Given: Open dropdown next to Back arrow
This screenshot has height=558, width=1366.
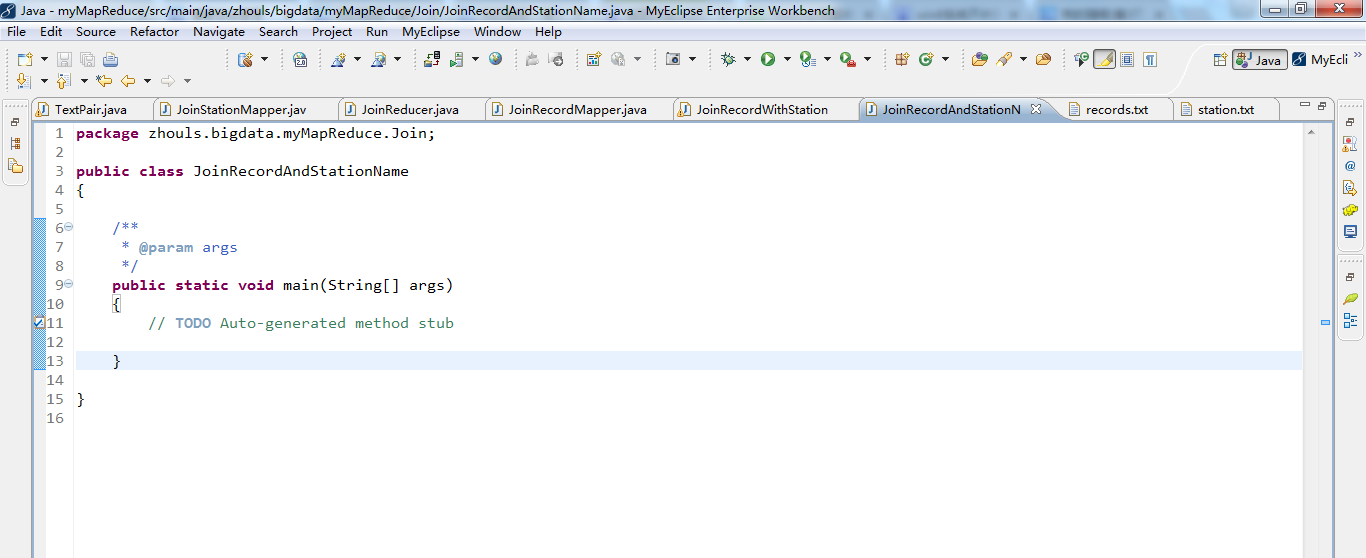Looking at the screenshot, I should pyautogui.click(x=147, y=81).
